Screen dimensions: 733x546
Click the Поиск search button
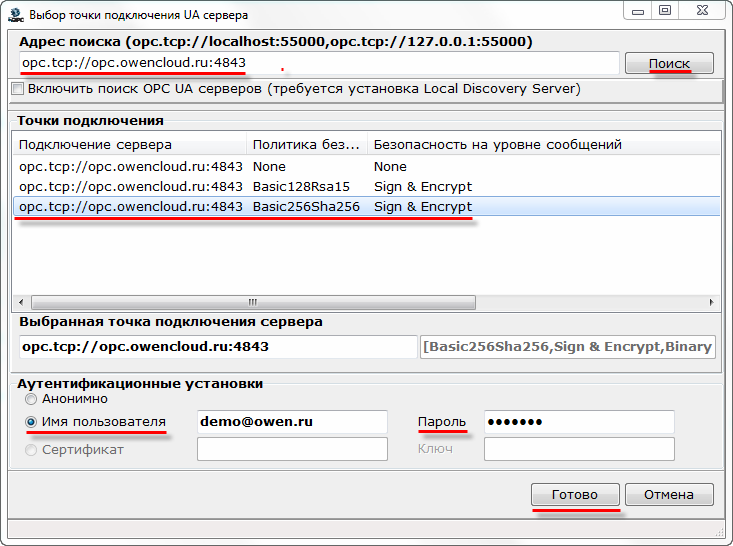tap(669, 63)
